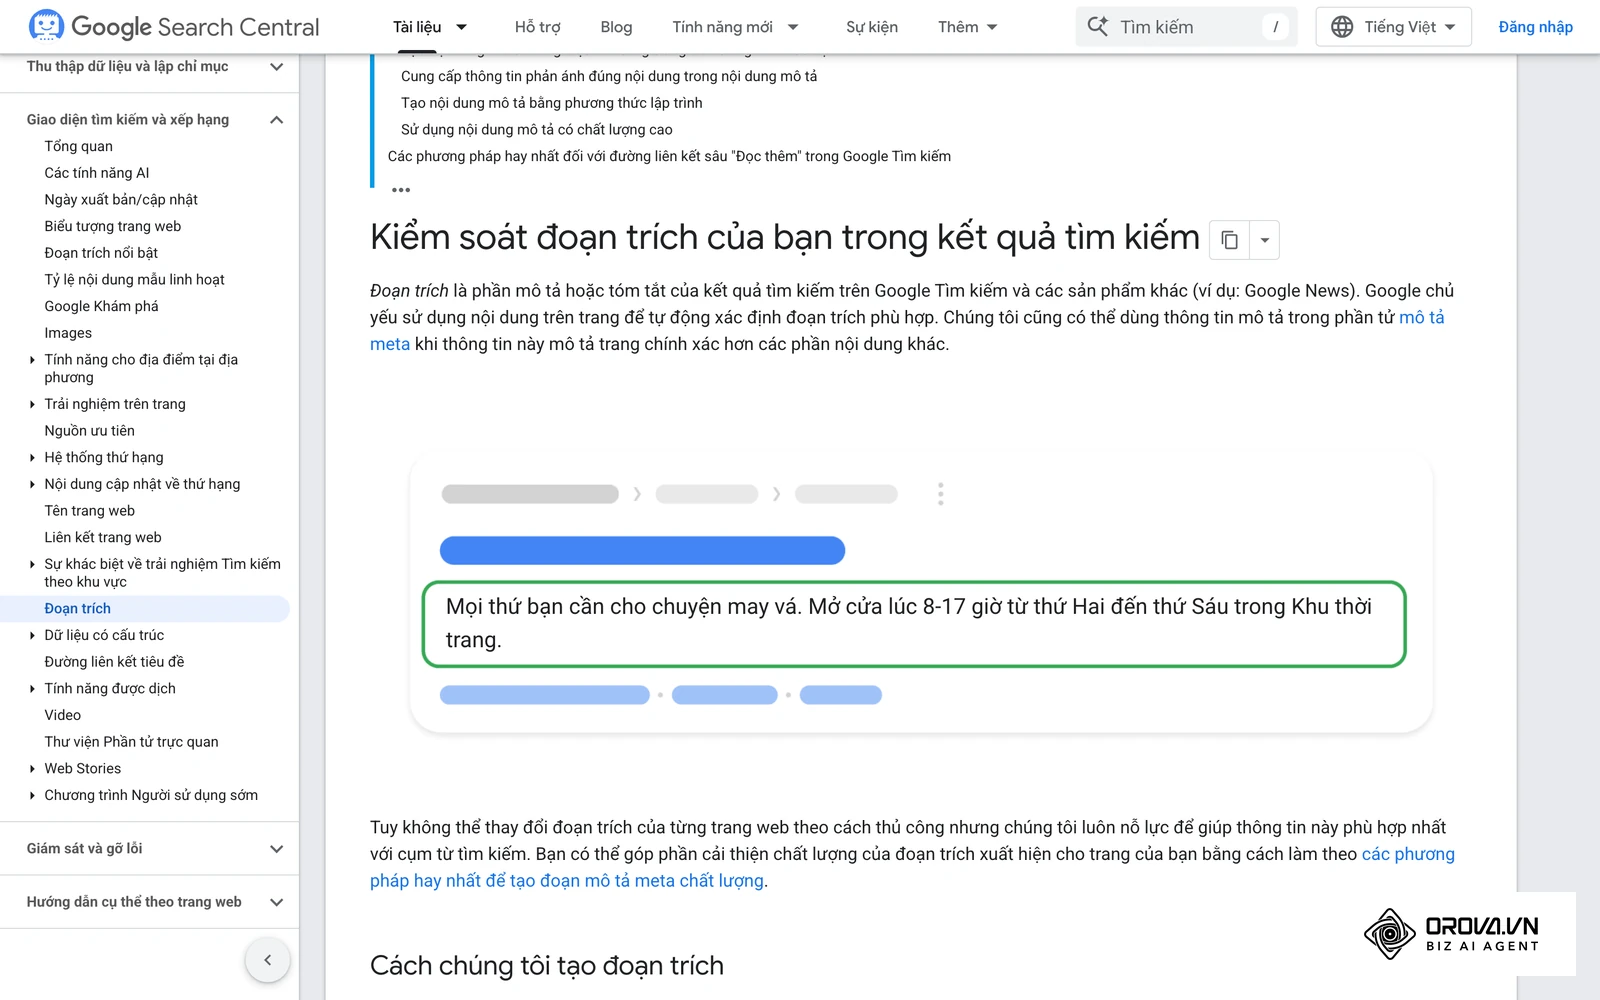Open Đoạn trích nổi bật page
The width and height of the screenshot is (1600, 1000).
pos(101,253)
